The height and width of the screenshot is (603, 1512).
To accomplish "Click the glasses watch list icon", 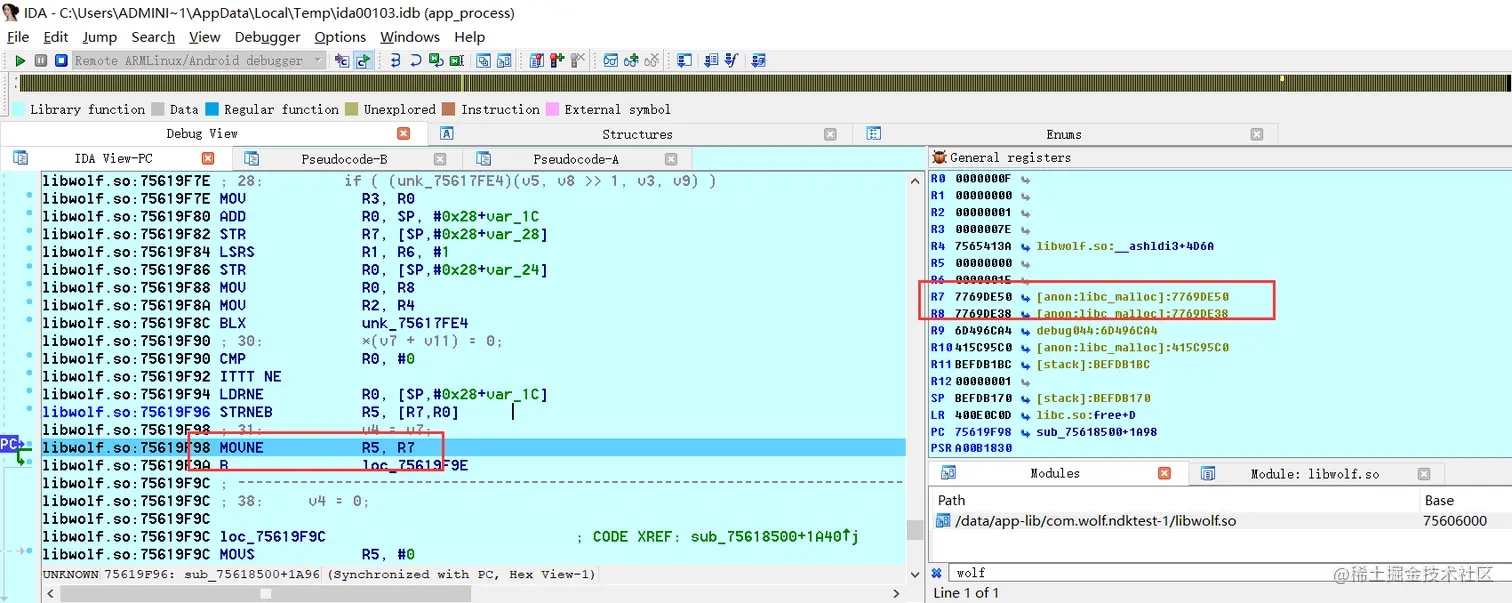I will tap(610, 60).
